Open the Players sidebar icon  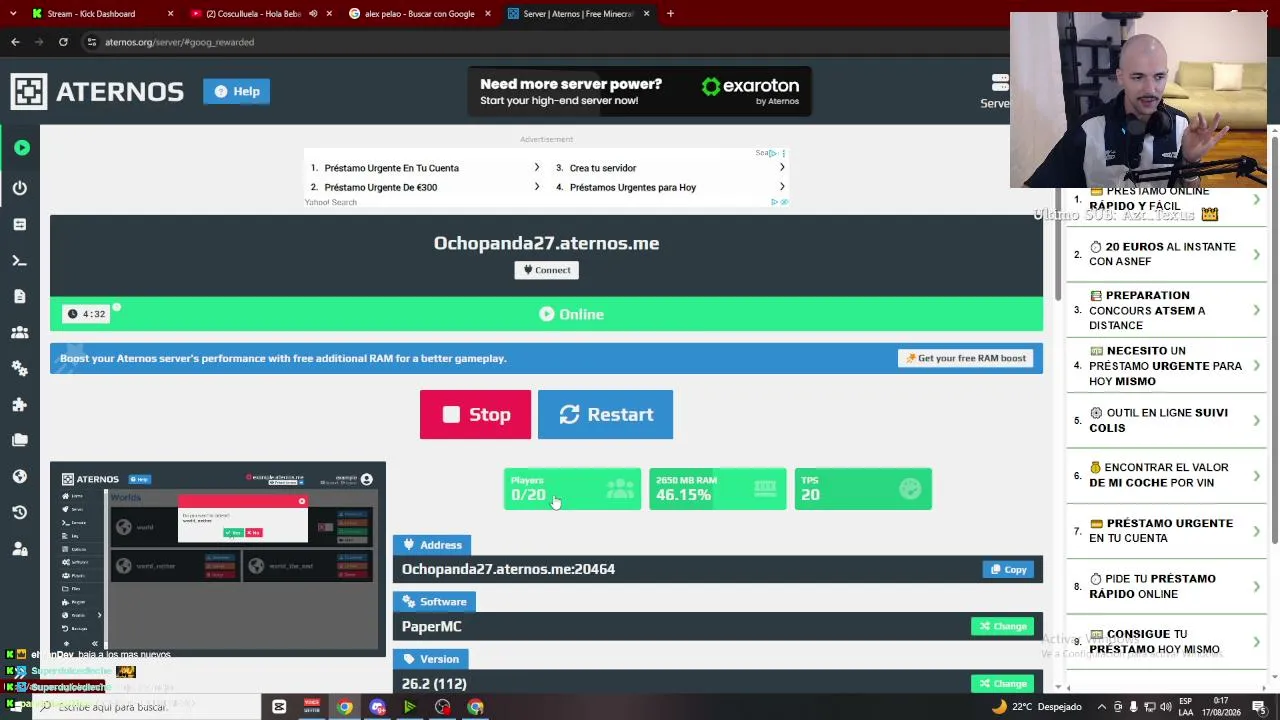click(x=20, y=332)
